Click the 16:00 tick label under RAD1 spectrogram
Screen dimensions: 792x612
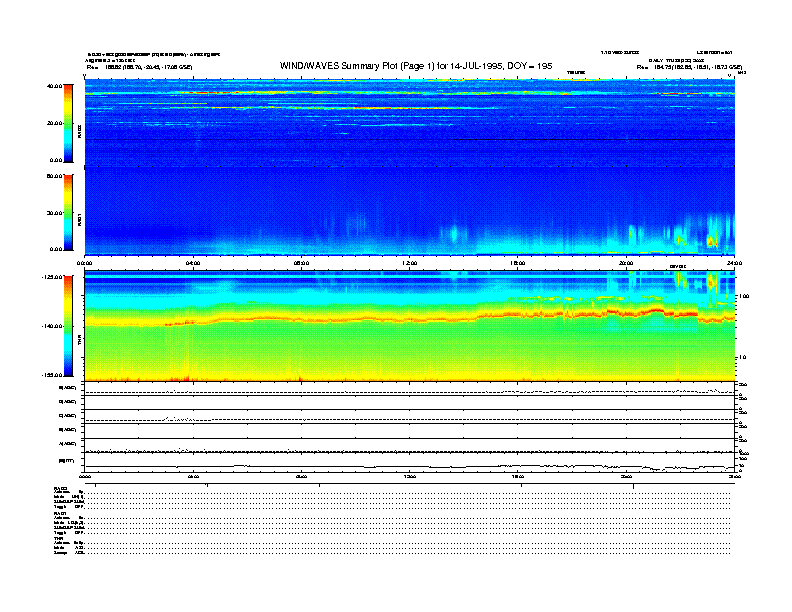click(x=518, y=263)
